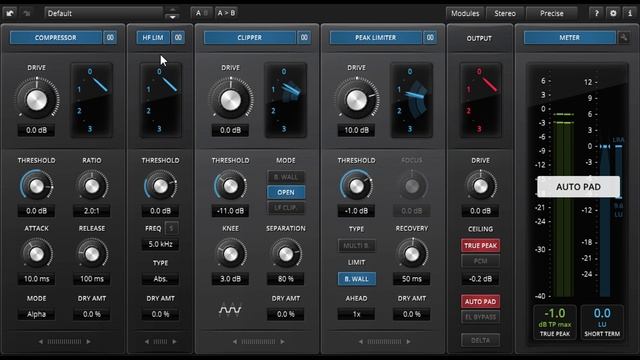The image size is (640, 360).
Task: Enable TRUE PEAK ceiling mode
Action: click(480, 246)
